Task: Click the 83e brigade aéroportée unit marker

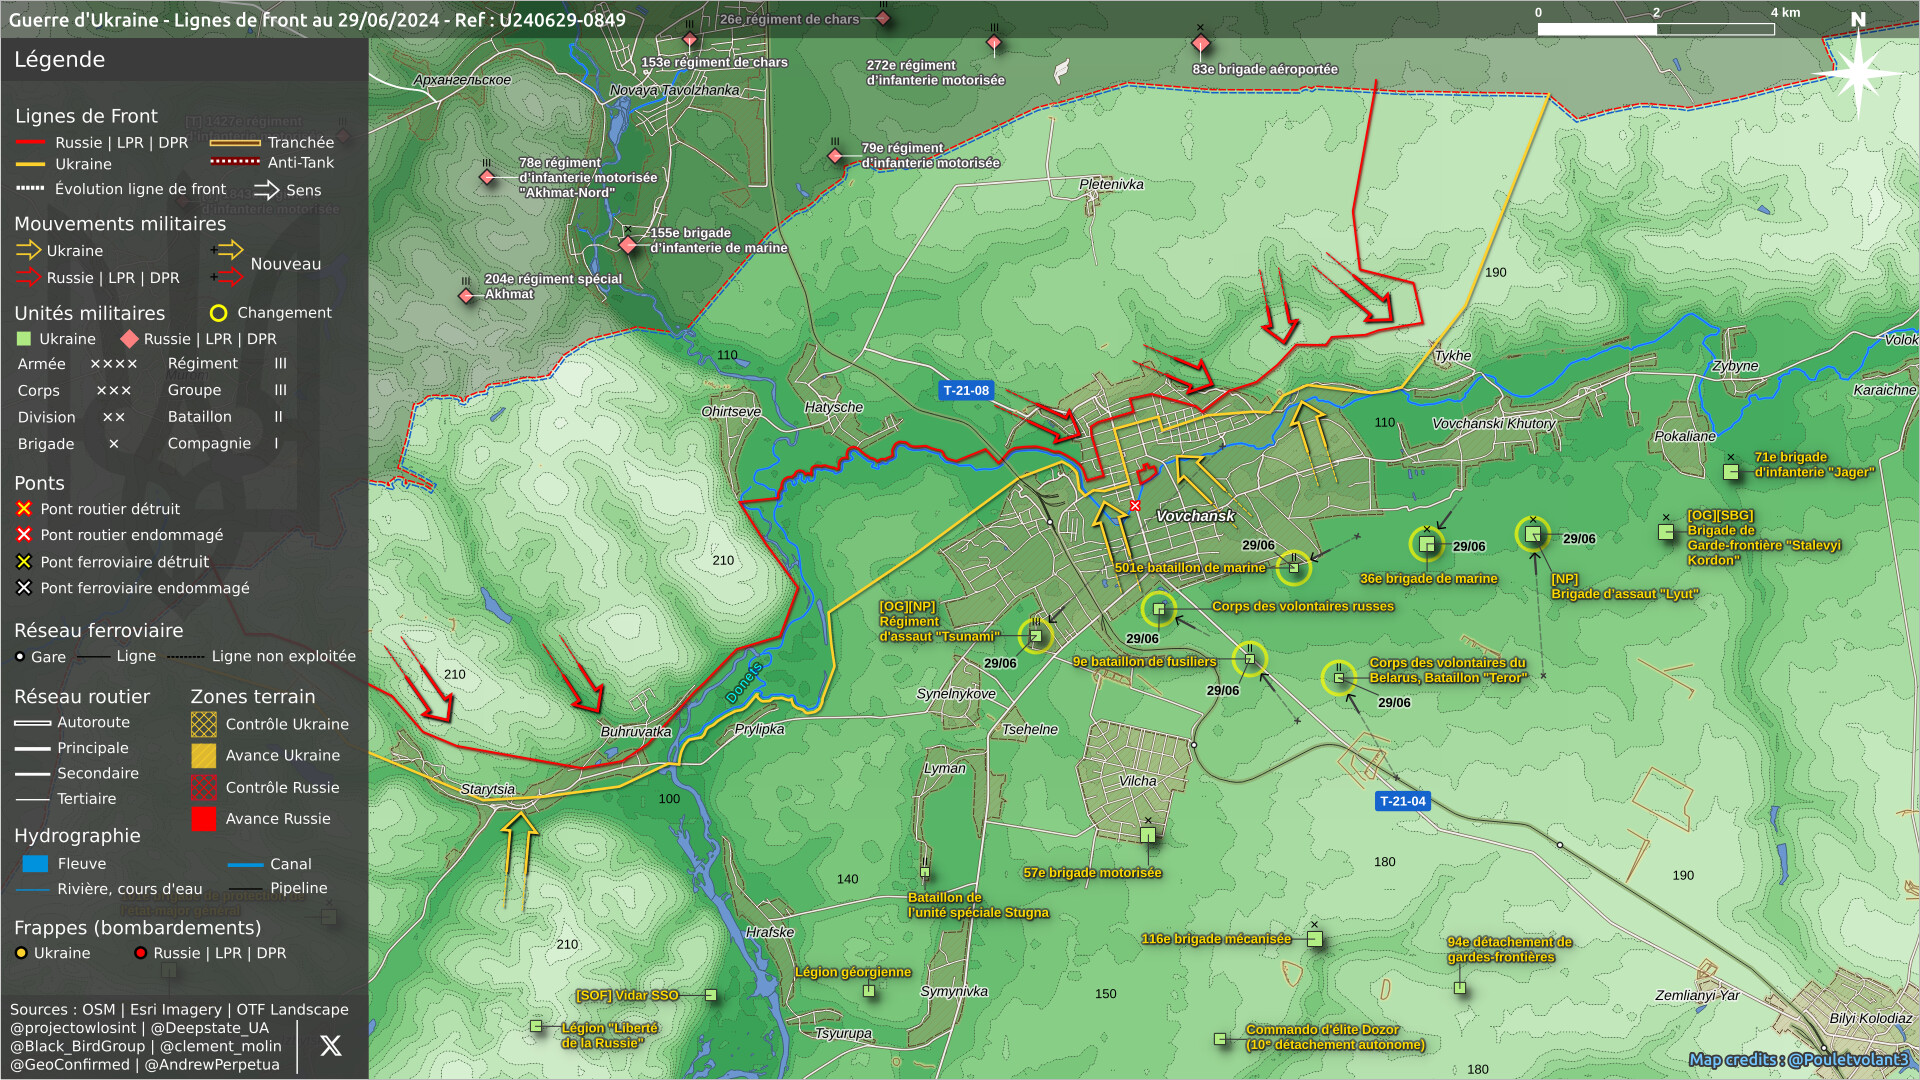Action: (x=1200, y=43)
